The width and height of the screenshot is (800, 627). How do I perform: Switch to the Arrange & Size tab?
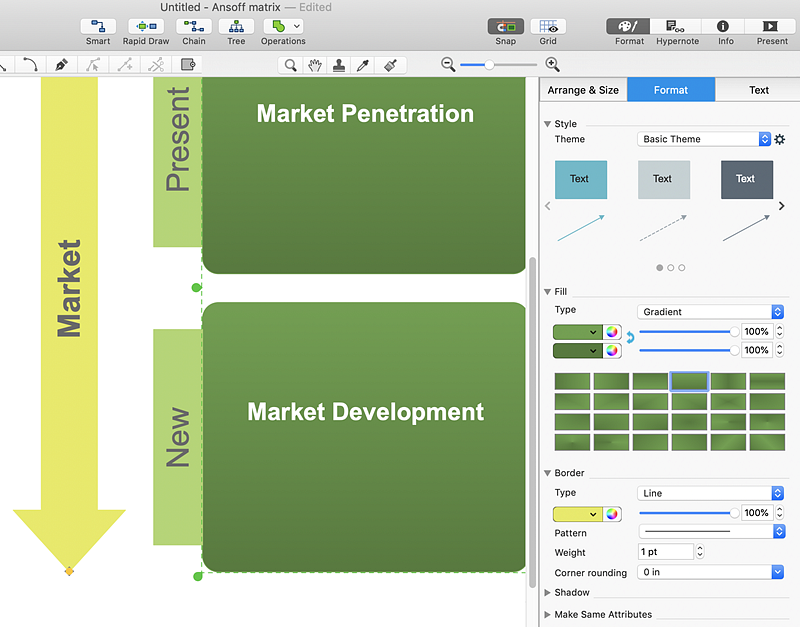(583, 90)
